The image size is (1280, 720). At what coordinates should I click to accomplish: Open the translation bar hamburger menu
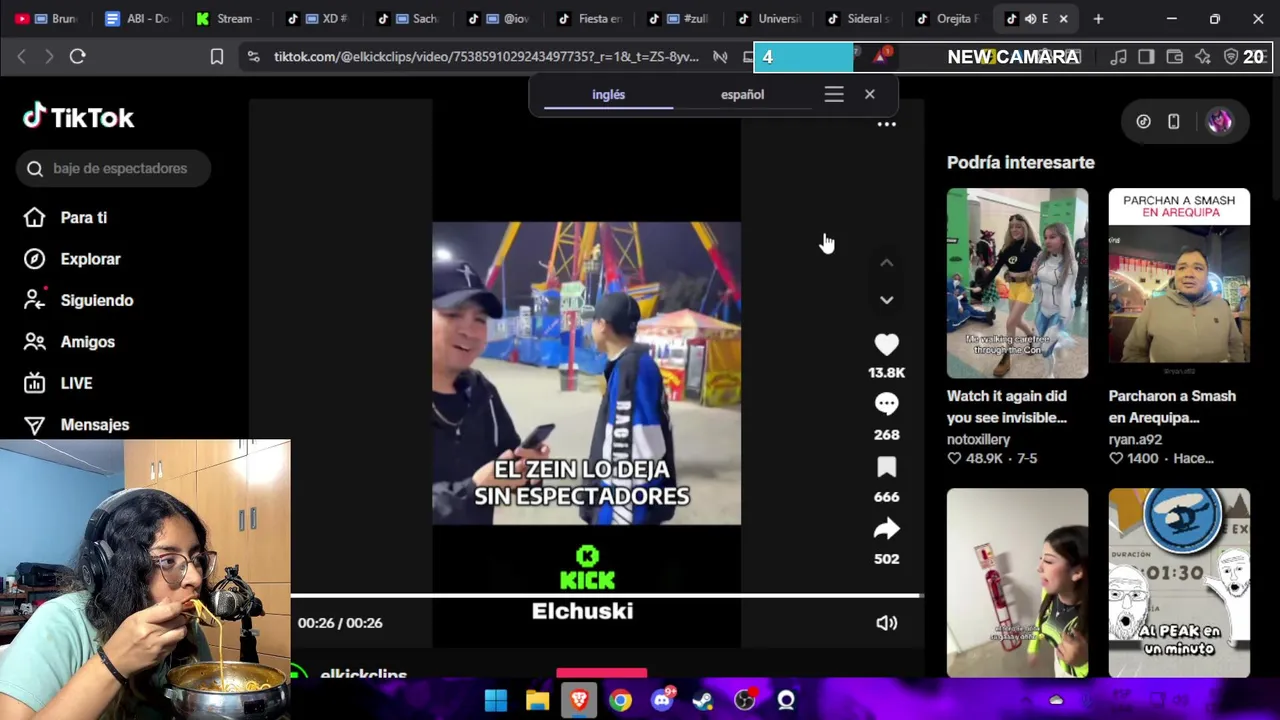point(834,94)
